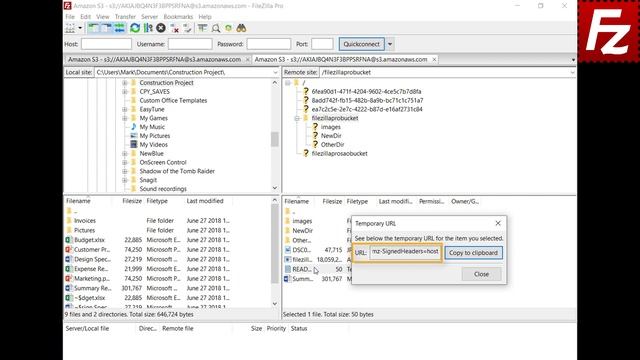Cancel the current operation
The height and width of the screenshot is (360, 640).
tap(161, 28)
